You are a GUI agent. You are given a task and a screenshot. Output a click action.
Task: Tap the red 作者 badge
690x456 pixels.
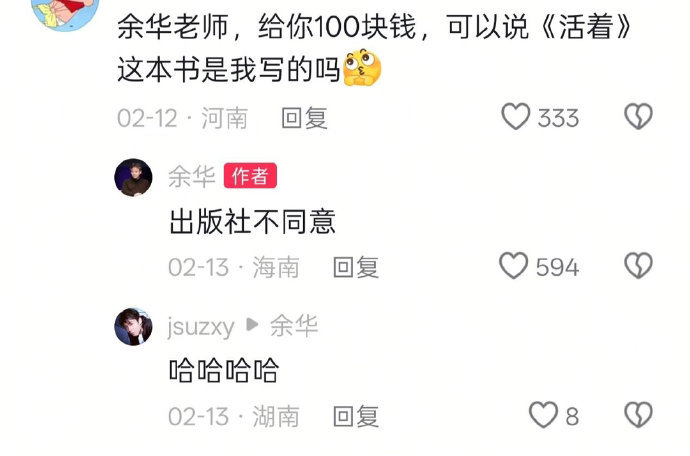250,176
